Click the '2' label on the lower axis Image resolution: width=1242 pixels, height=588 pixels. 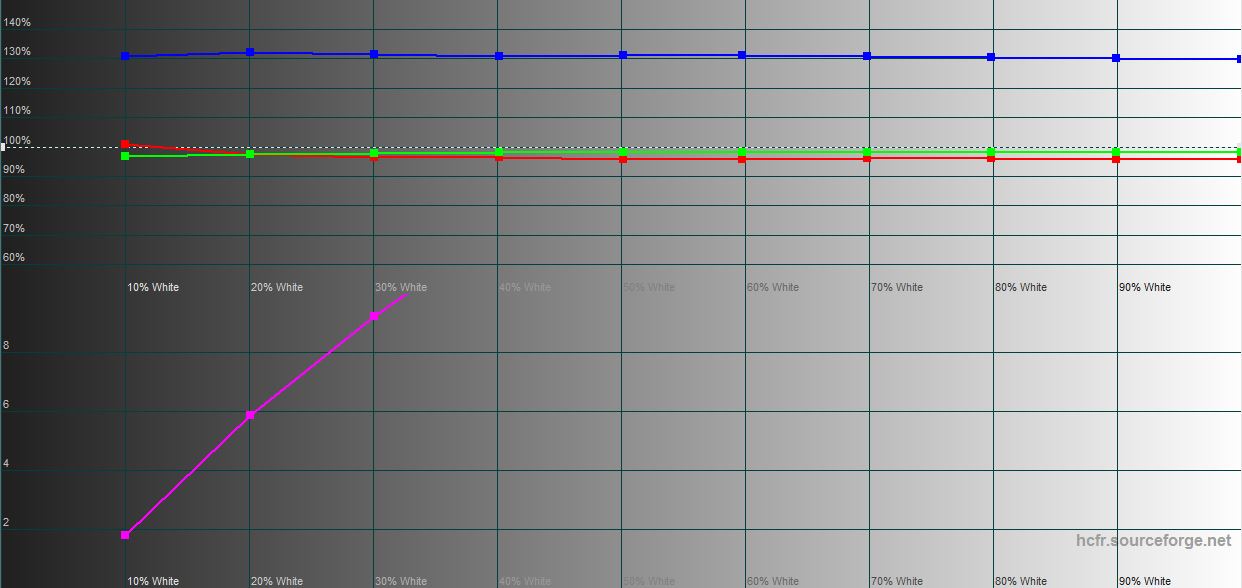tap(6, 522)
